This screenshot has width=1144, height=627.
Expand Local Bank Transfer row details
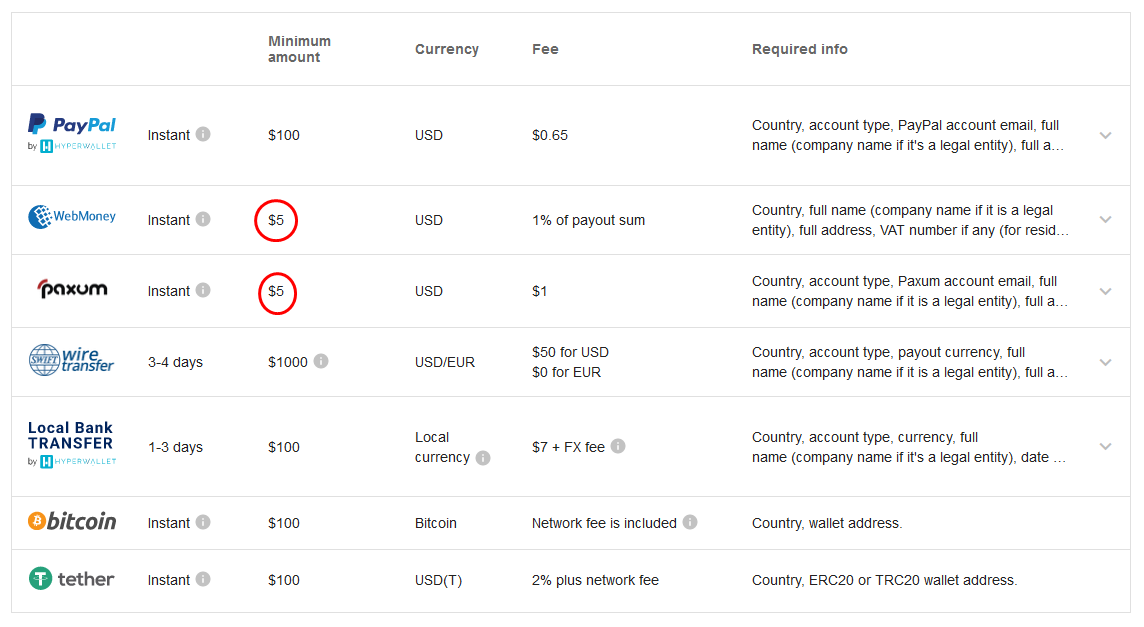pyautogui.click(x=1105, y=446)
